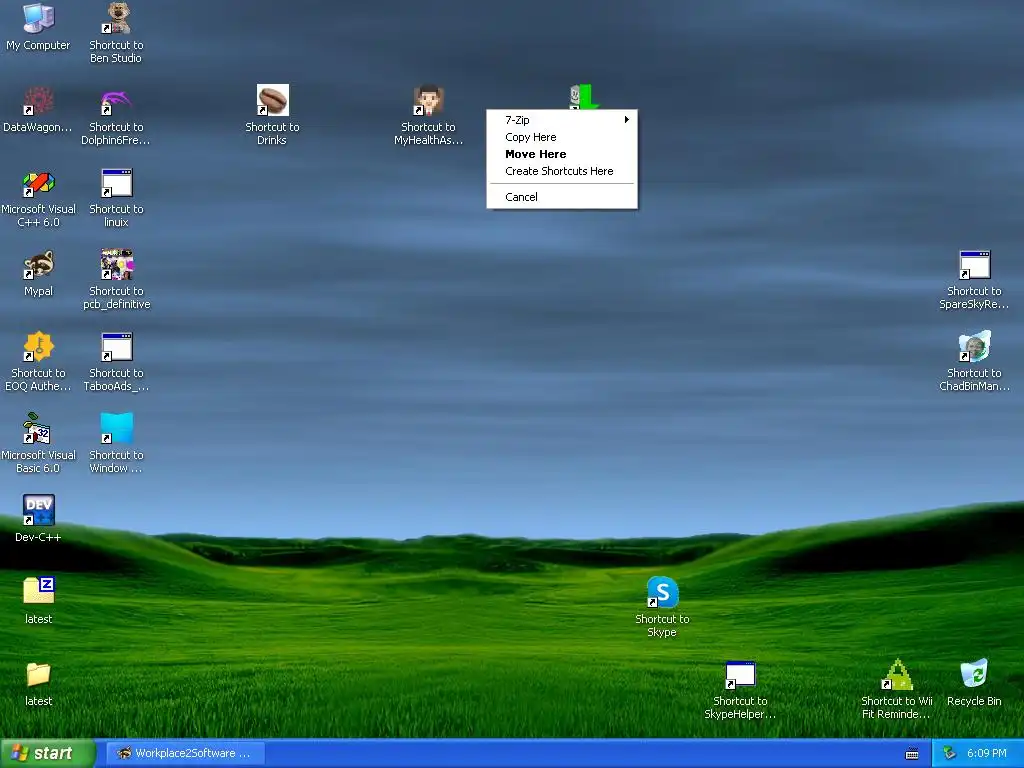Select the Shortcut to TabooAds icon

(x=116, y=347)
